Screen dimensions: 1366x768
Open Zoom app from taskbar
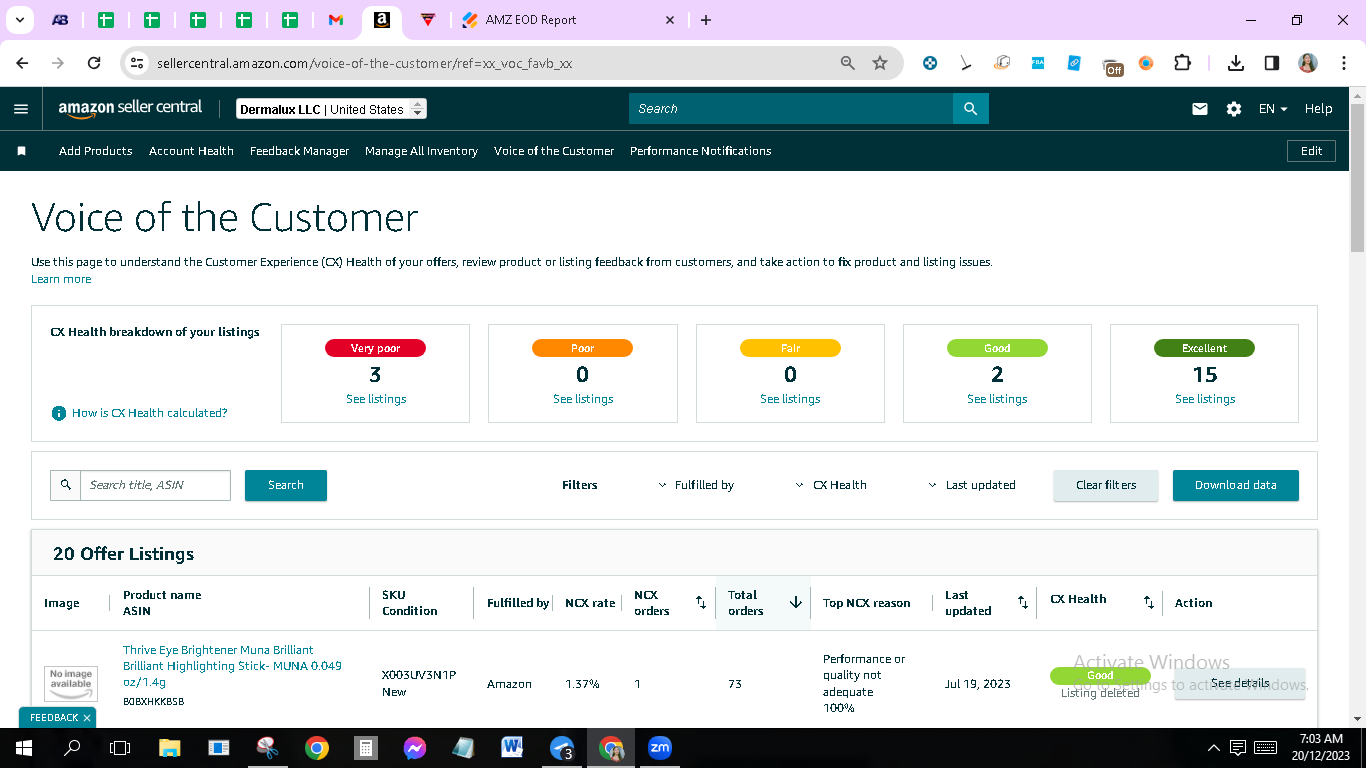coord(659,747)
